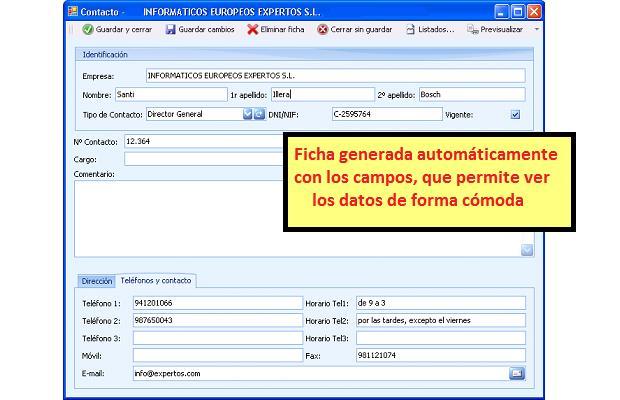The width and height of the screenshot is (620, 400).
Task: Toggle the Vigente checkbox
Action: [x=515, y=115]
